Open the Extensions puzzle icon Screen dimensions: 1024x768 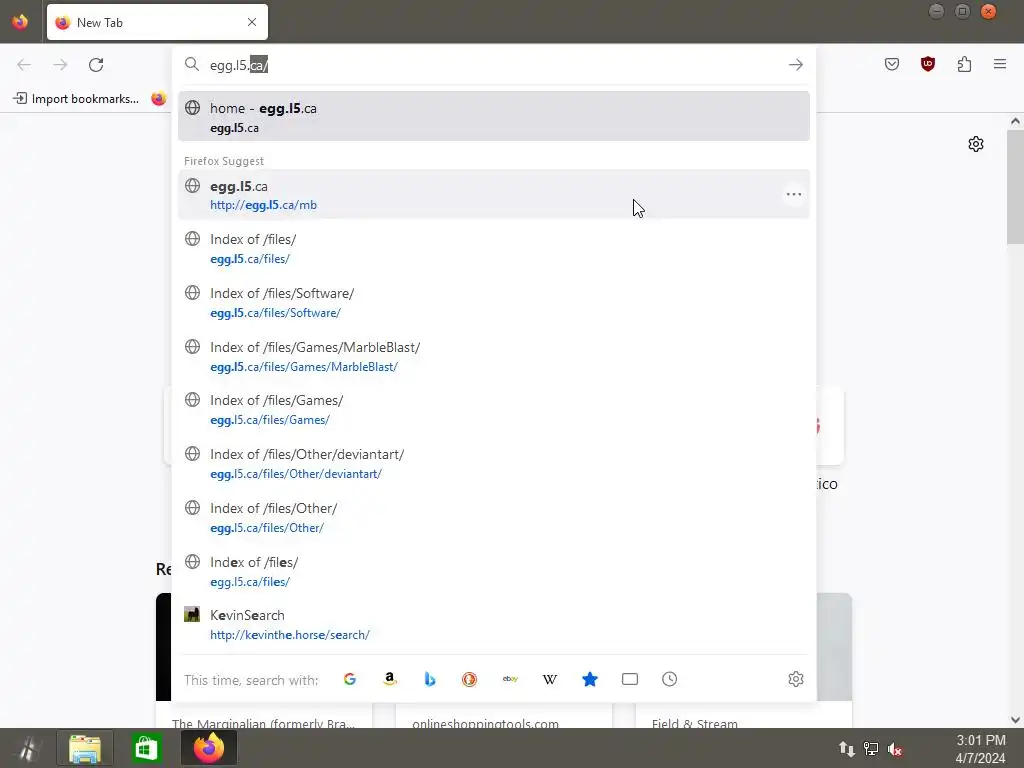pyautogui.click(x=964, y=64)
